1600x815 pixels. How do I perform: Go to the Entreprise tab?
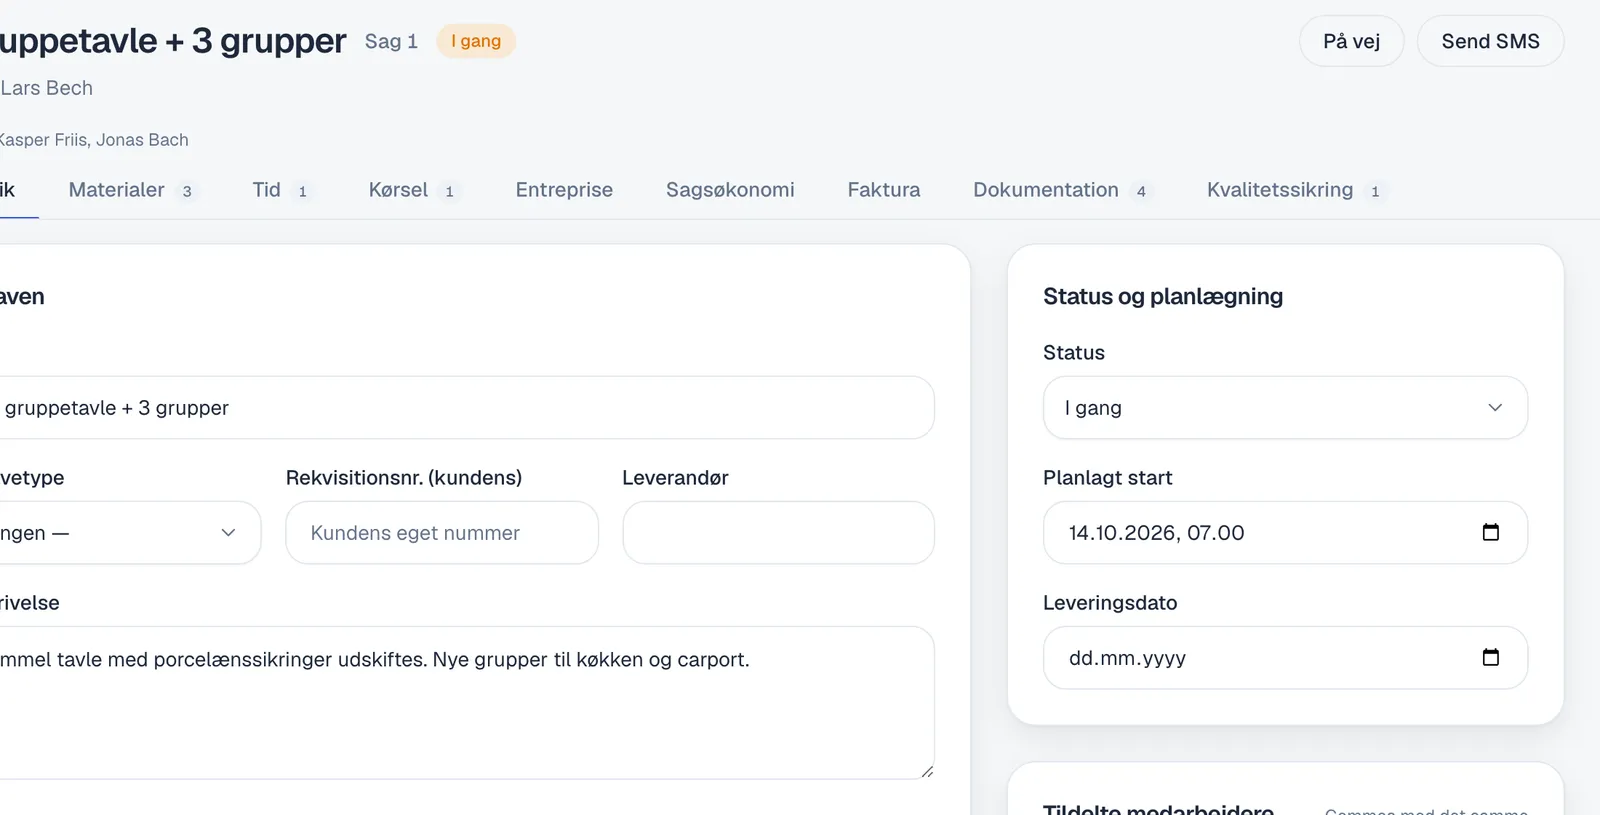(x=564, y=190)
